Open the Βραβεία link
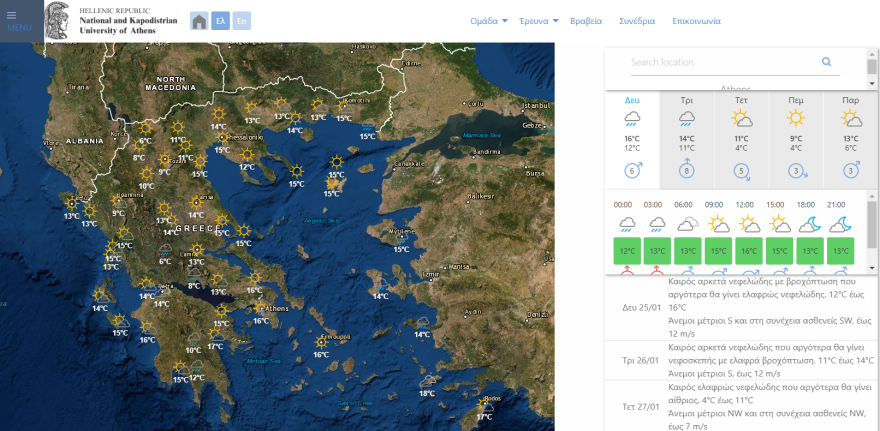 click(x=585, y=21)
